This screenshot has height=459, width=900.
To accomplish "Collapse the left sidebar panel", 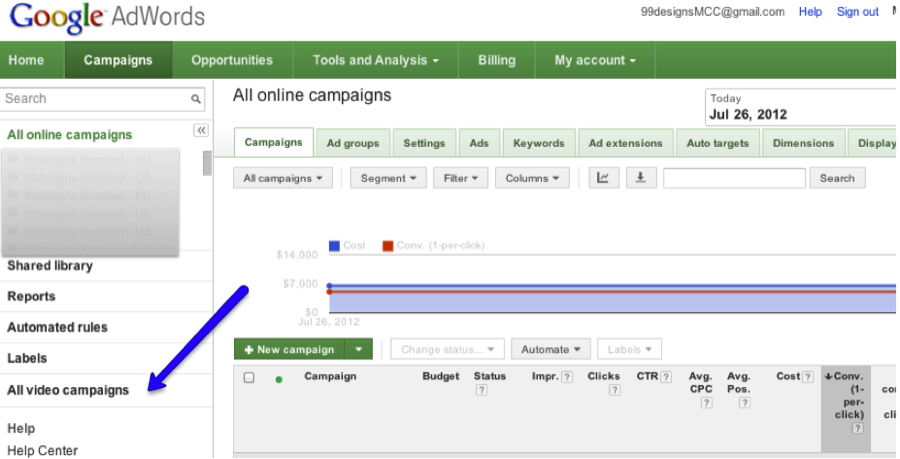I will [x=200, y=130].
